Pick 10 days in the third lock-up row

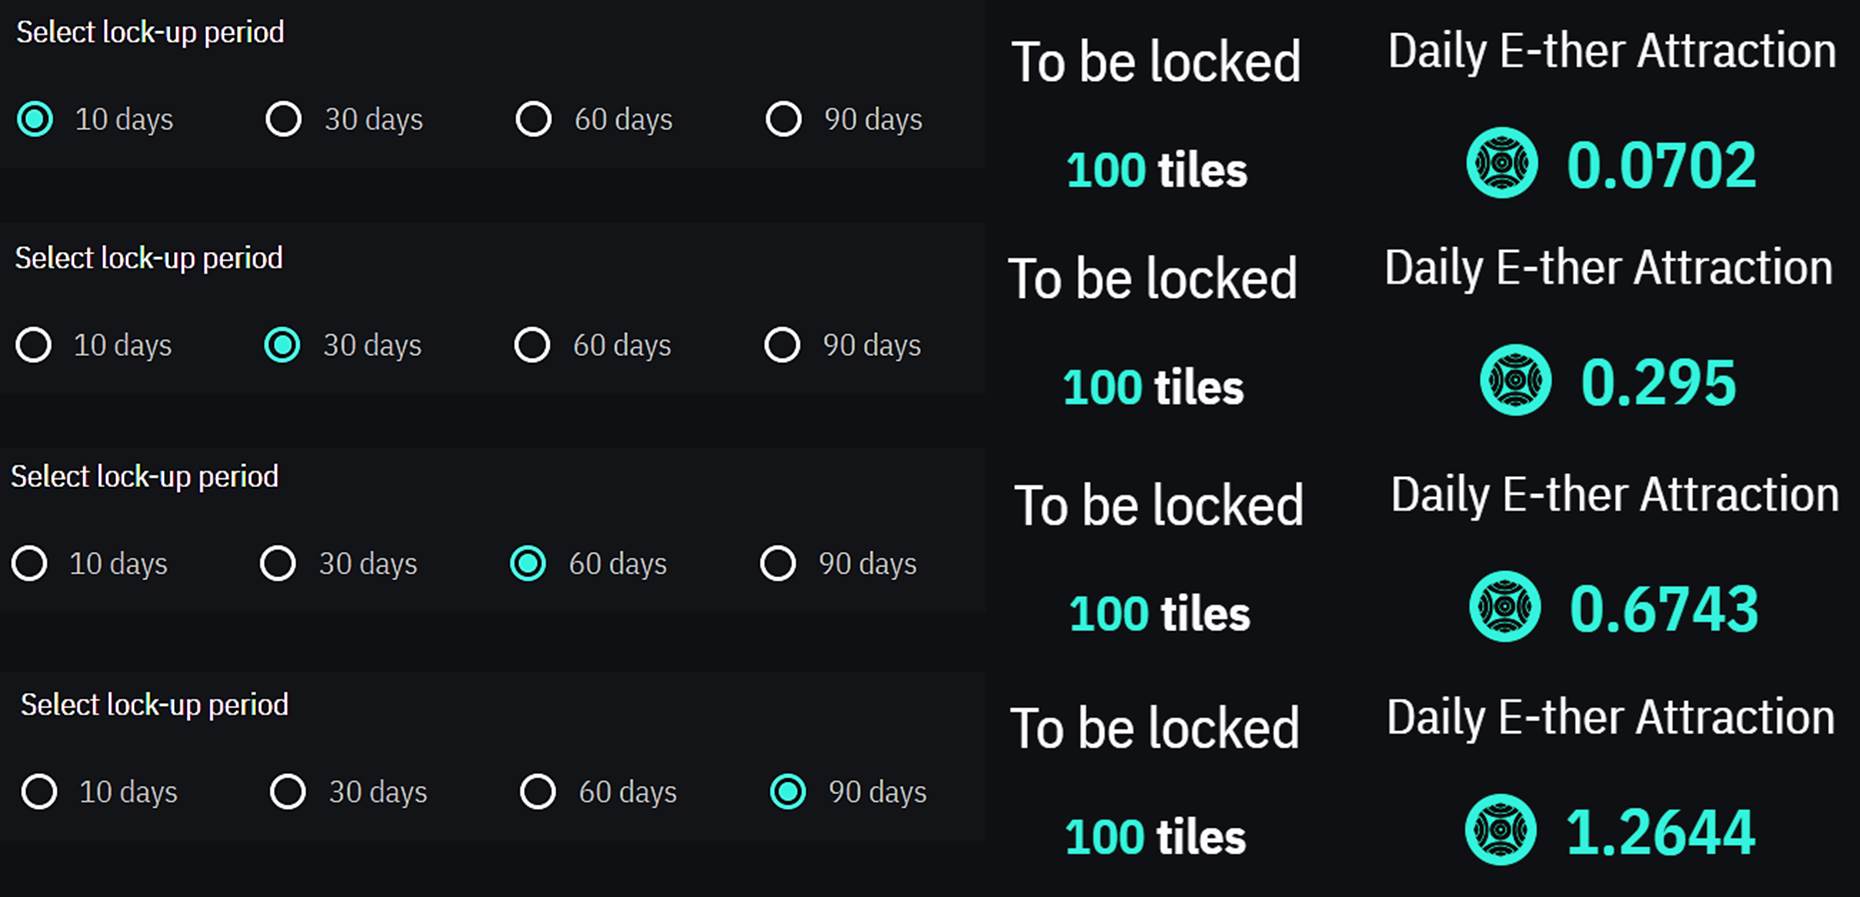(x=29, y=563)
